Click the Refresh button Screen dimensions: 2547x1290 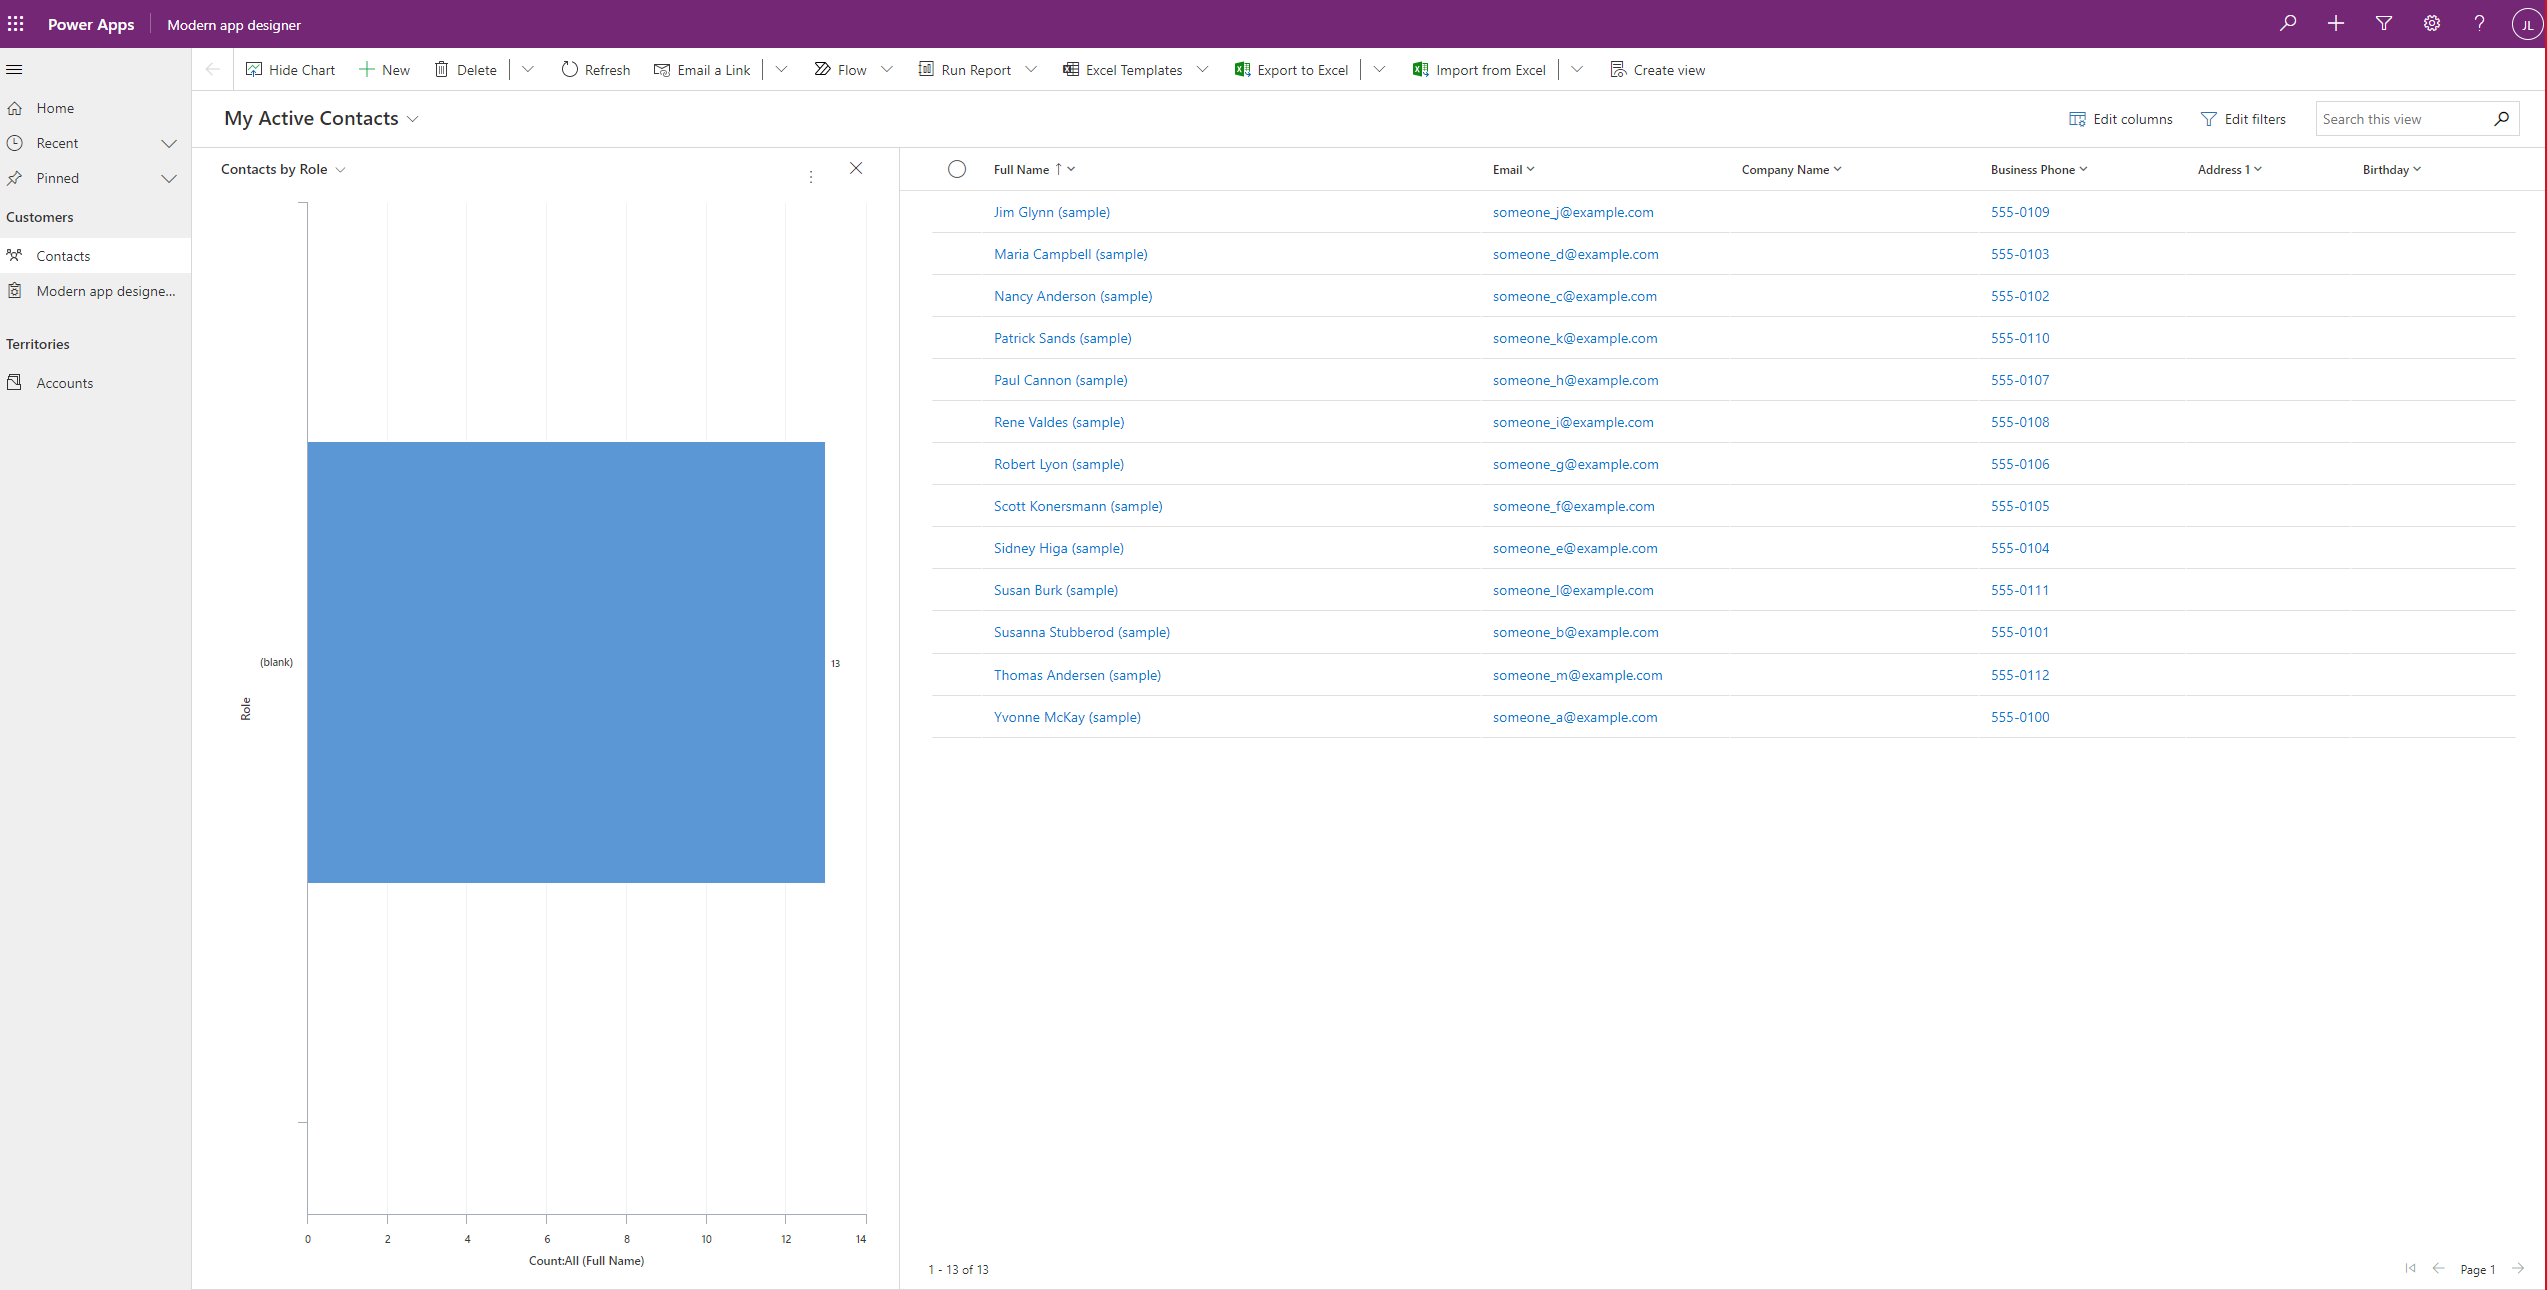(597, 69)
